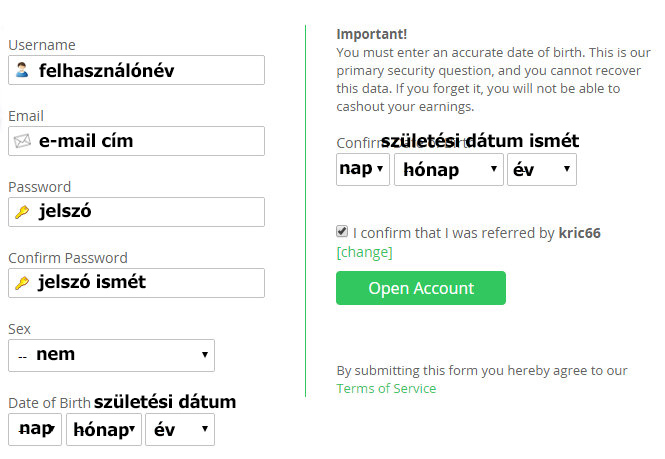
Task: Focus the Password input field
Action: click(x=148, y=212)
